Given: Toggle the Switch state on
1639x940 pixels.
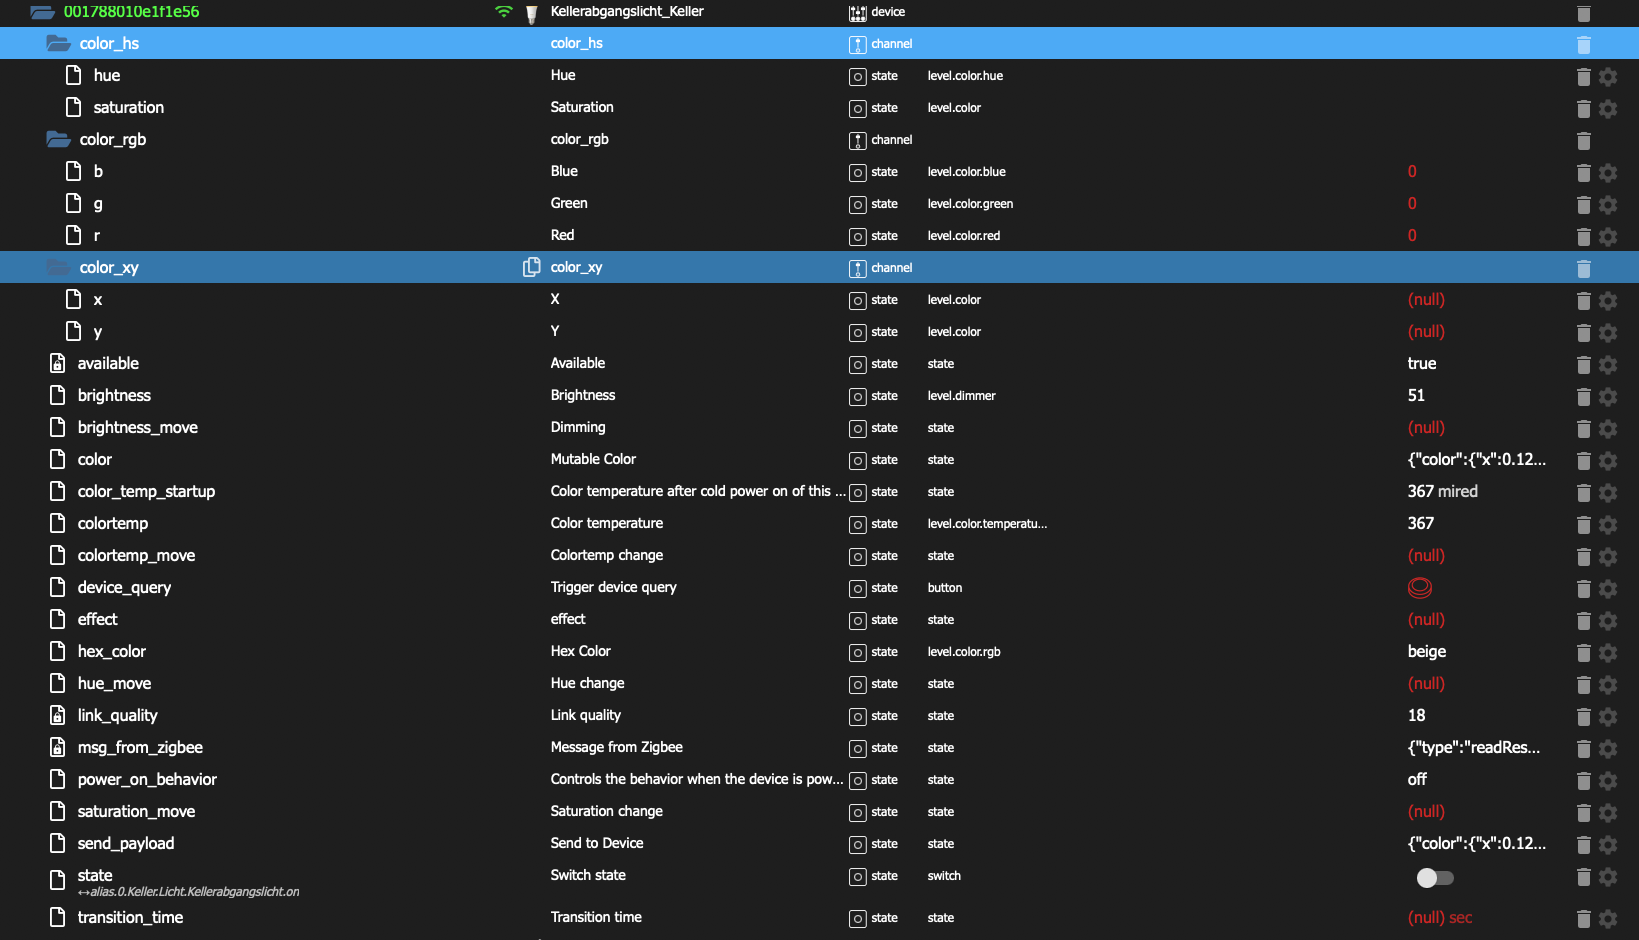Looking at the screenshot, I should (1435, 877).
